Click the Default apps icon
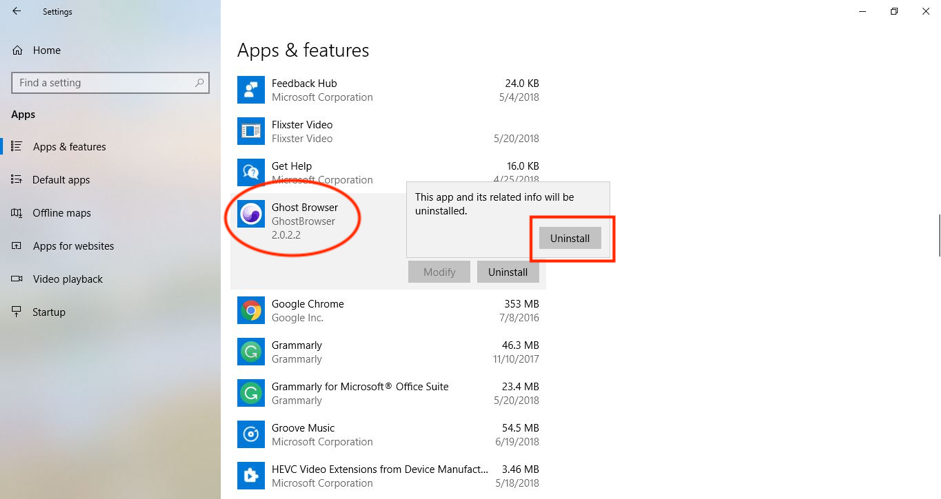This screenshot has height=499, width=941. pyautogui.click(x=17, y=180)
